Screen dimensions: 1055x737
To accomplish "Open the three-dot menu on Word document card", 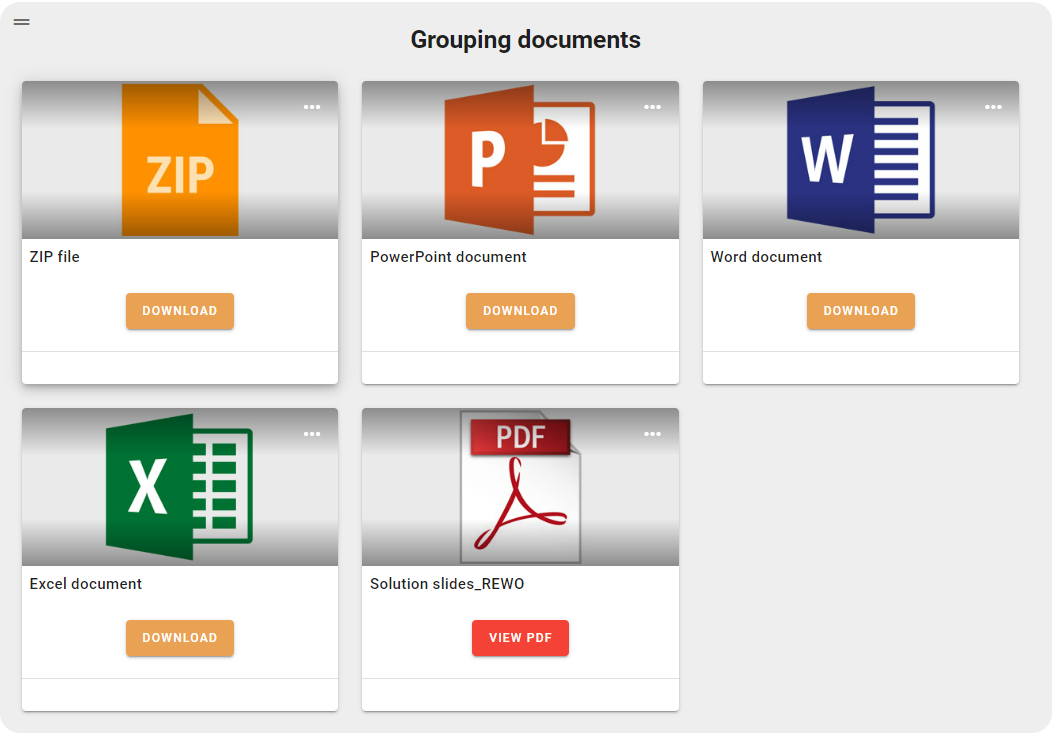I will [993, 107].
